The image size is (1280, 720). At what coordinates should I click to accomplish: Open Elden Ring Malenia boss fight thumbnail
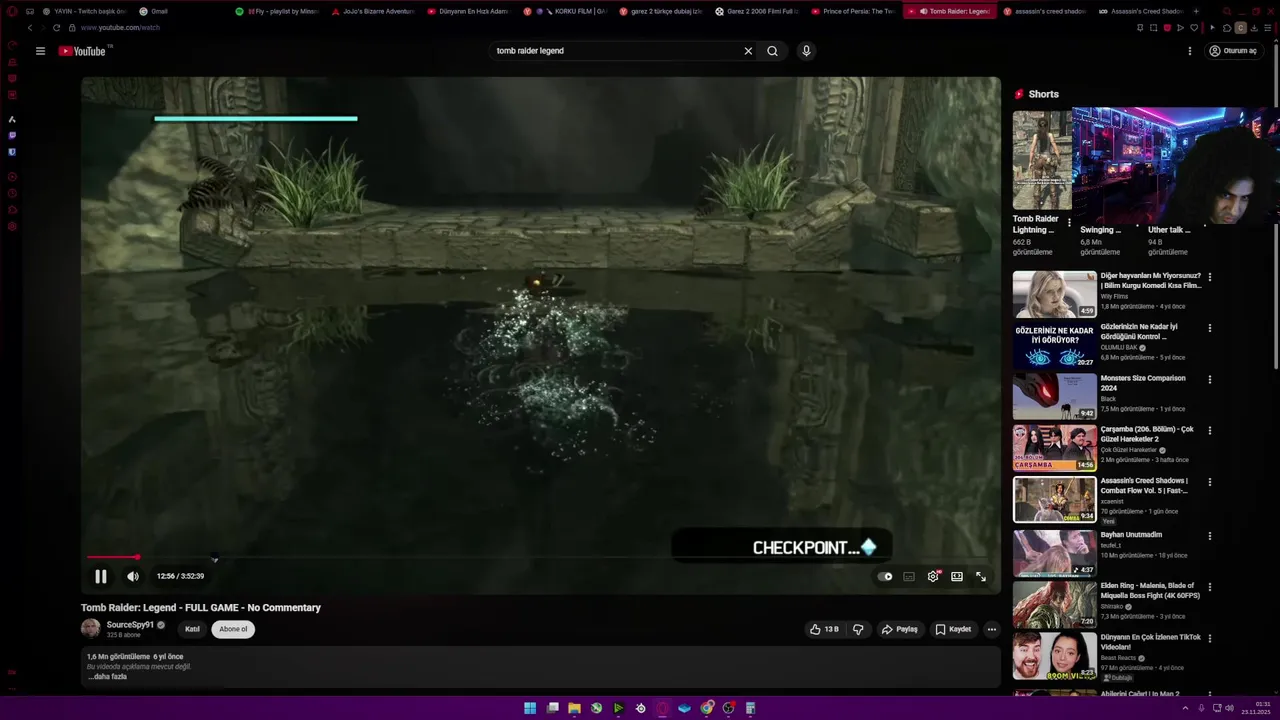[1054, 604]
